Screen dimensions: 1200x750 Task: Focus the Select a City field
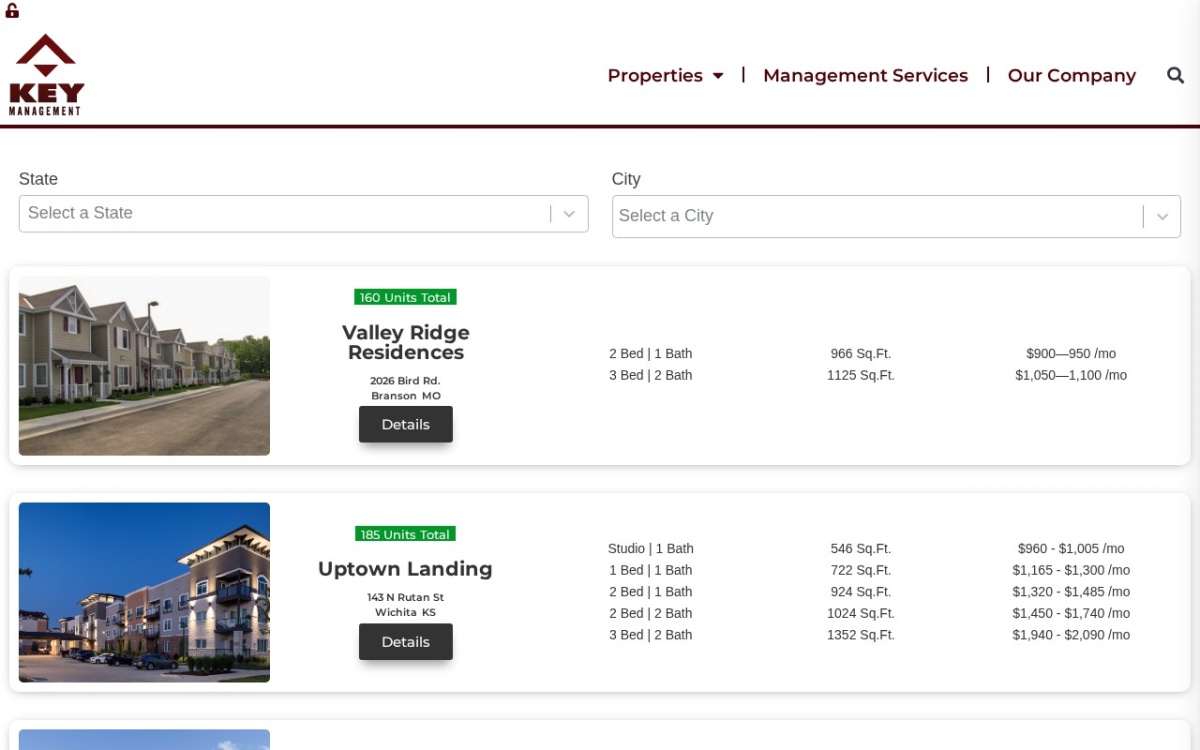pos(896,216)
